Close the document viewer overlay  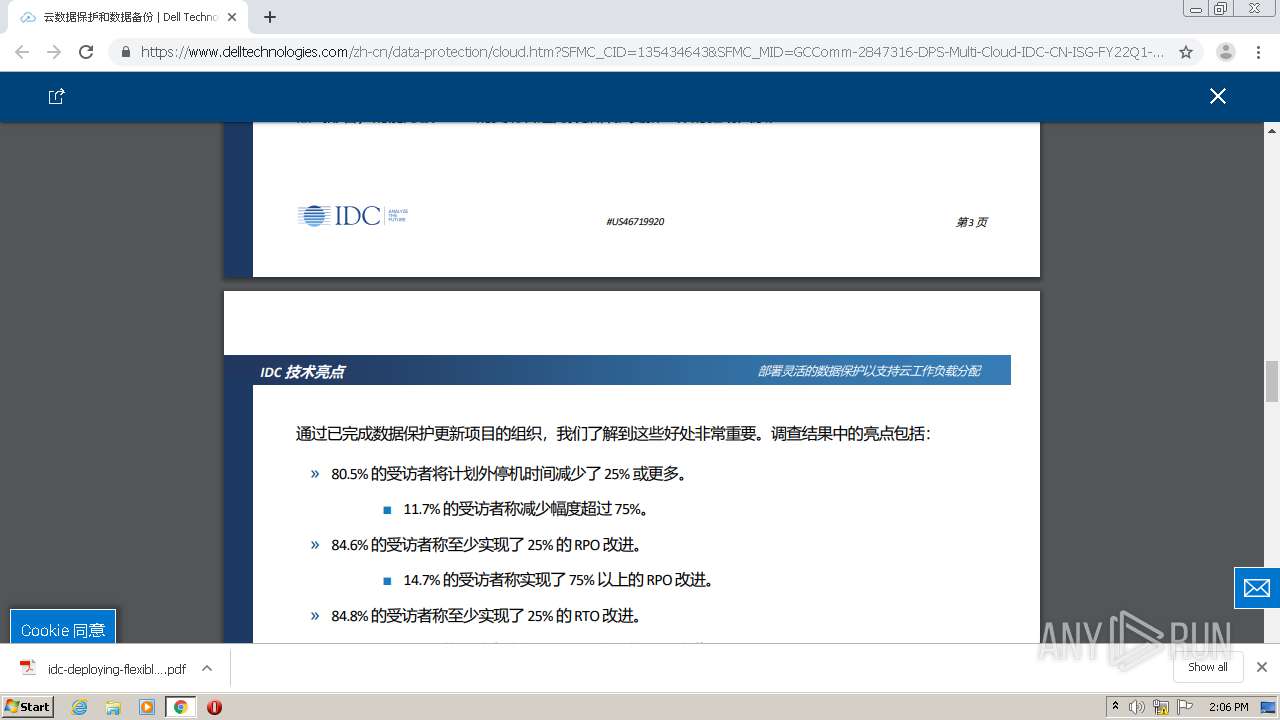(1217, 96)
